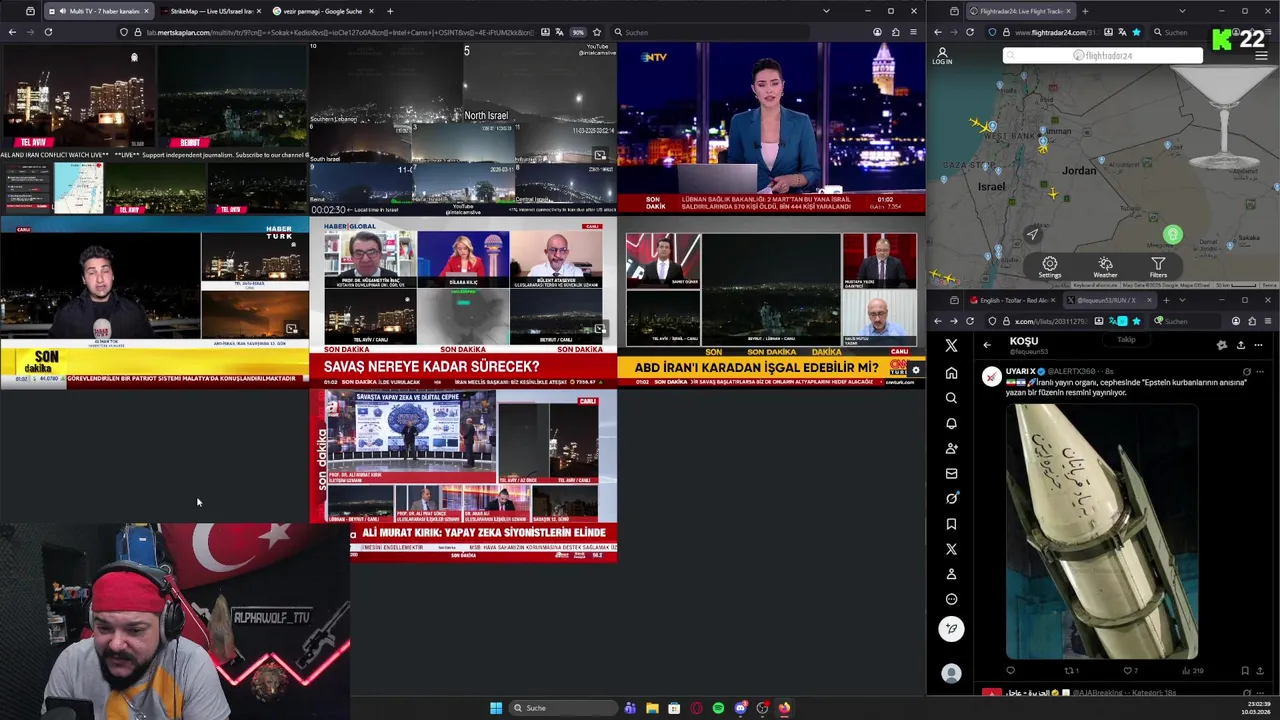Viewport: 1280px width, 720px height.
Task: Open tab list dropdown in Multi TV browser
Action: pyautogui.click(x=826, y=11)
